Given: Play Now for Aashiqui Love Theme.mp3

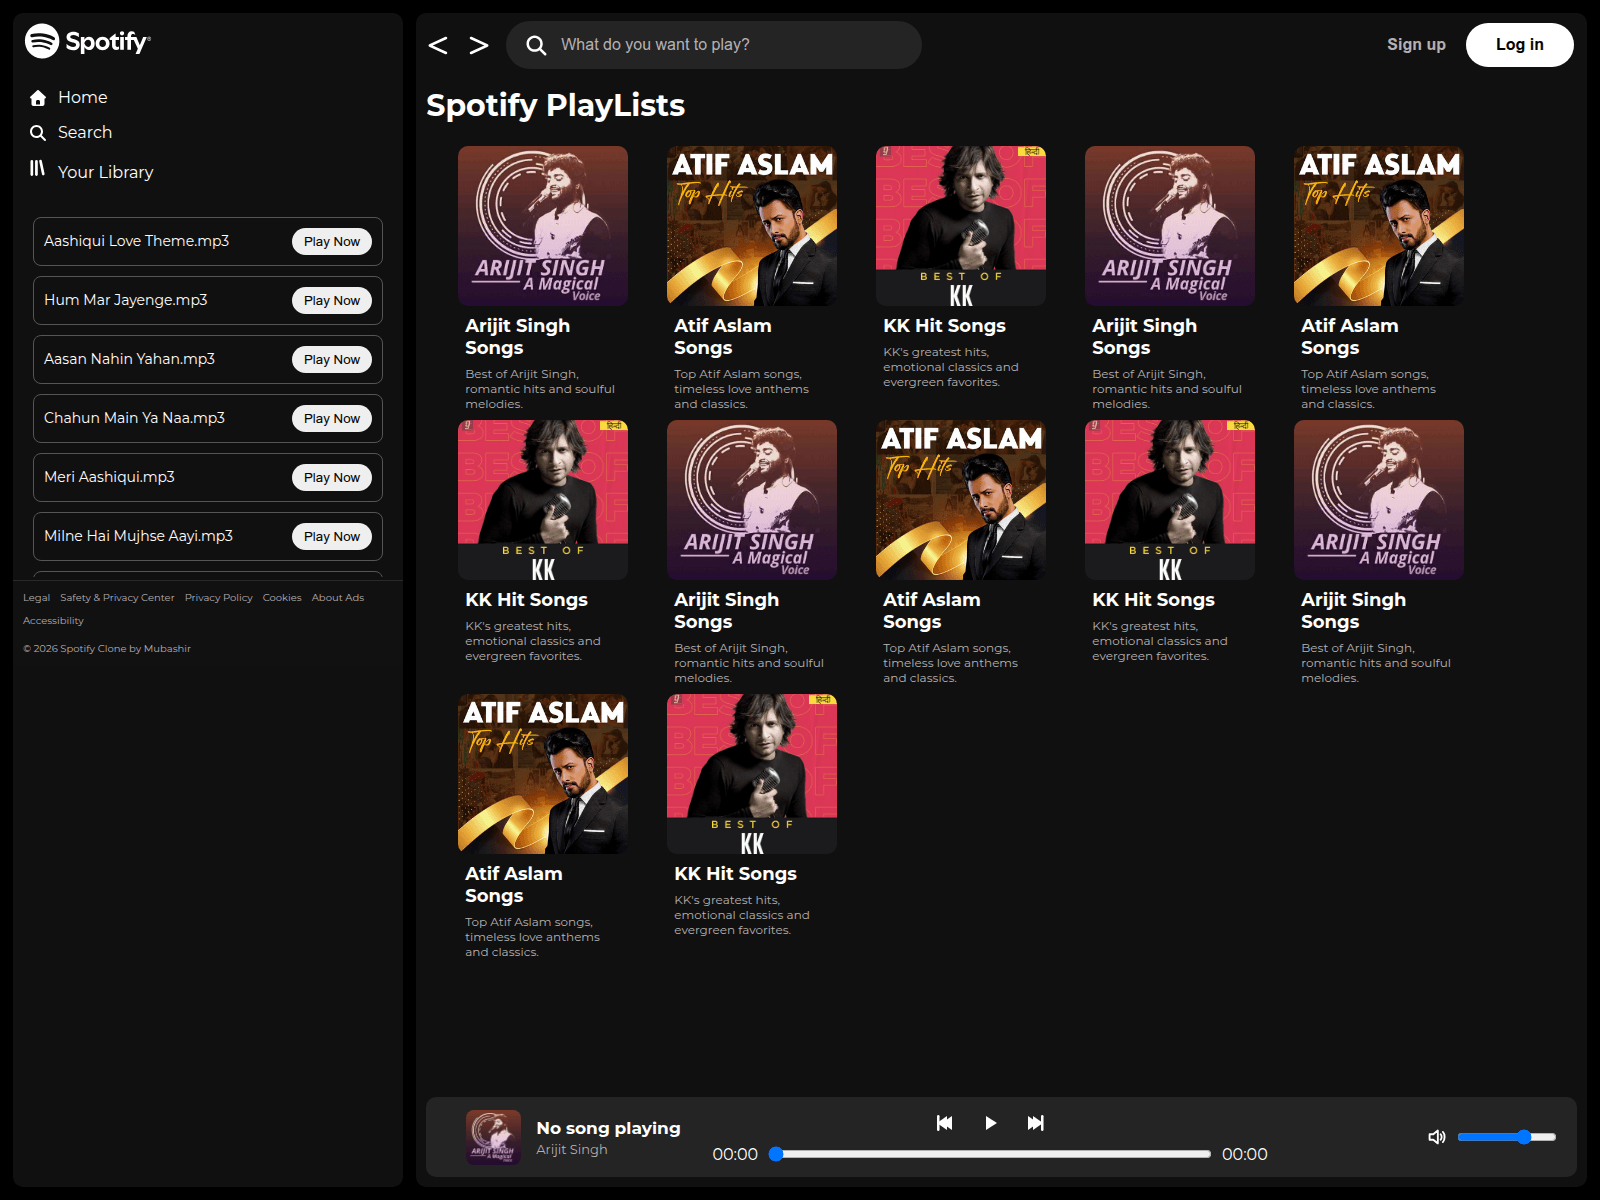Looking at the screenshot, I should 332,242.
